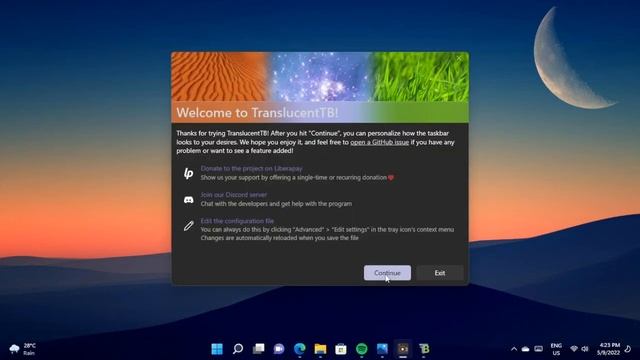
Task: Click the Liberapay logo icon
Action: [188, 173]
